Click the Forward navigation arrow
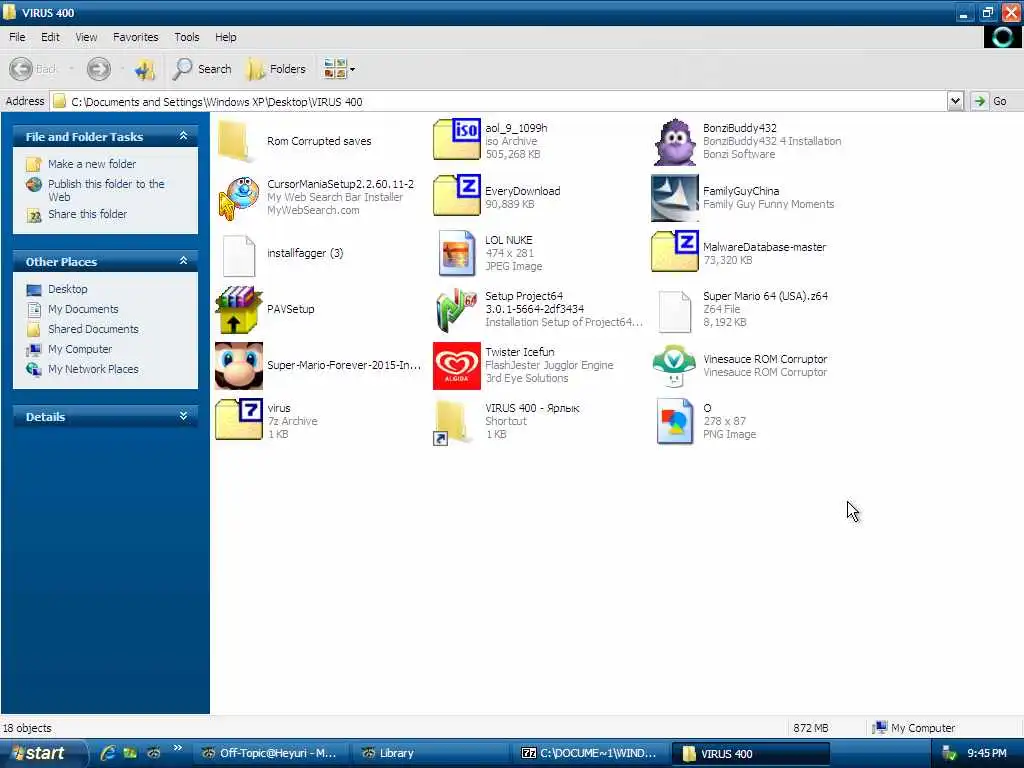The height and width of the screenshot is (768, 1024). tap(99, 69)
